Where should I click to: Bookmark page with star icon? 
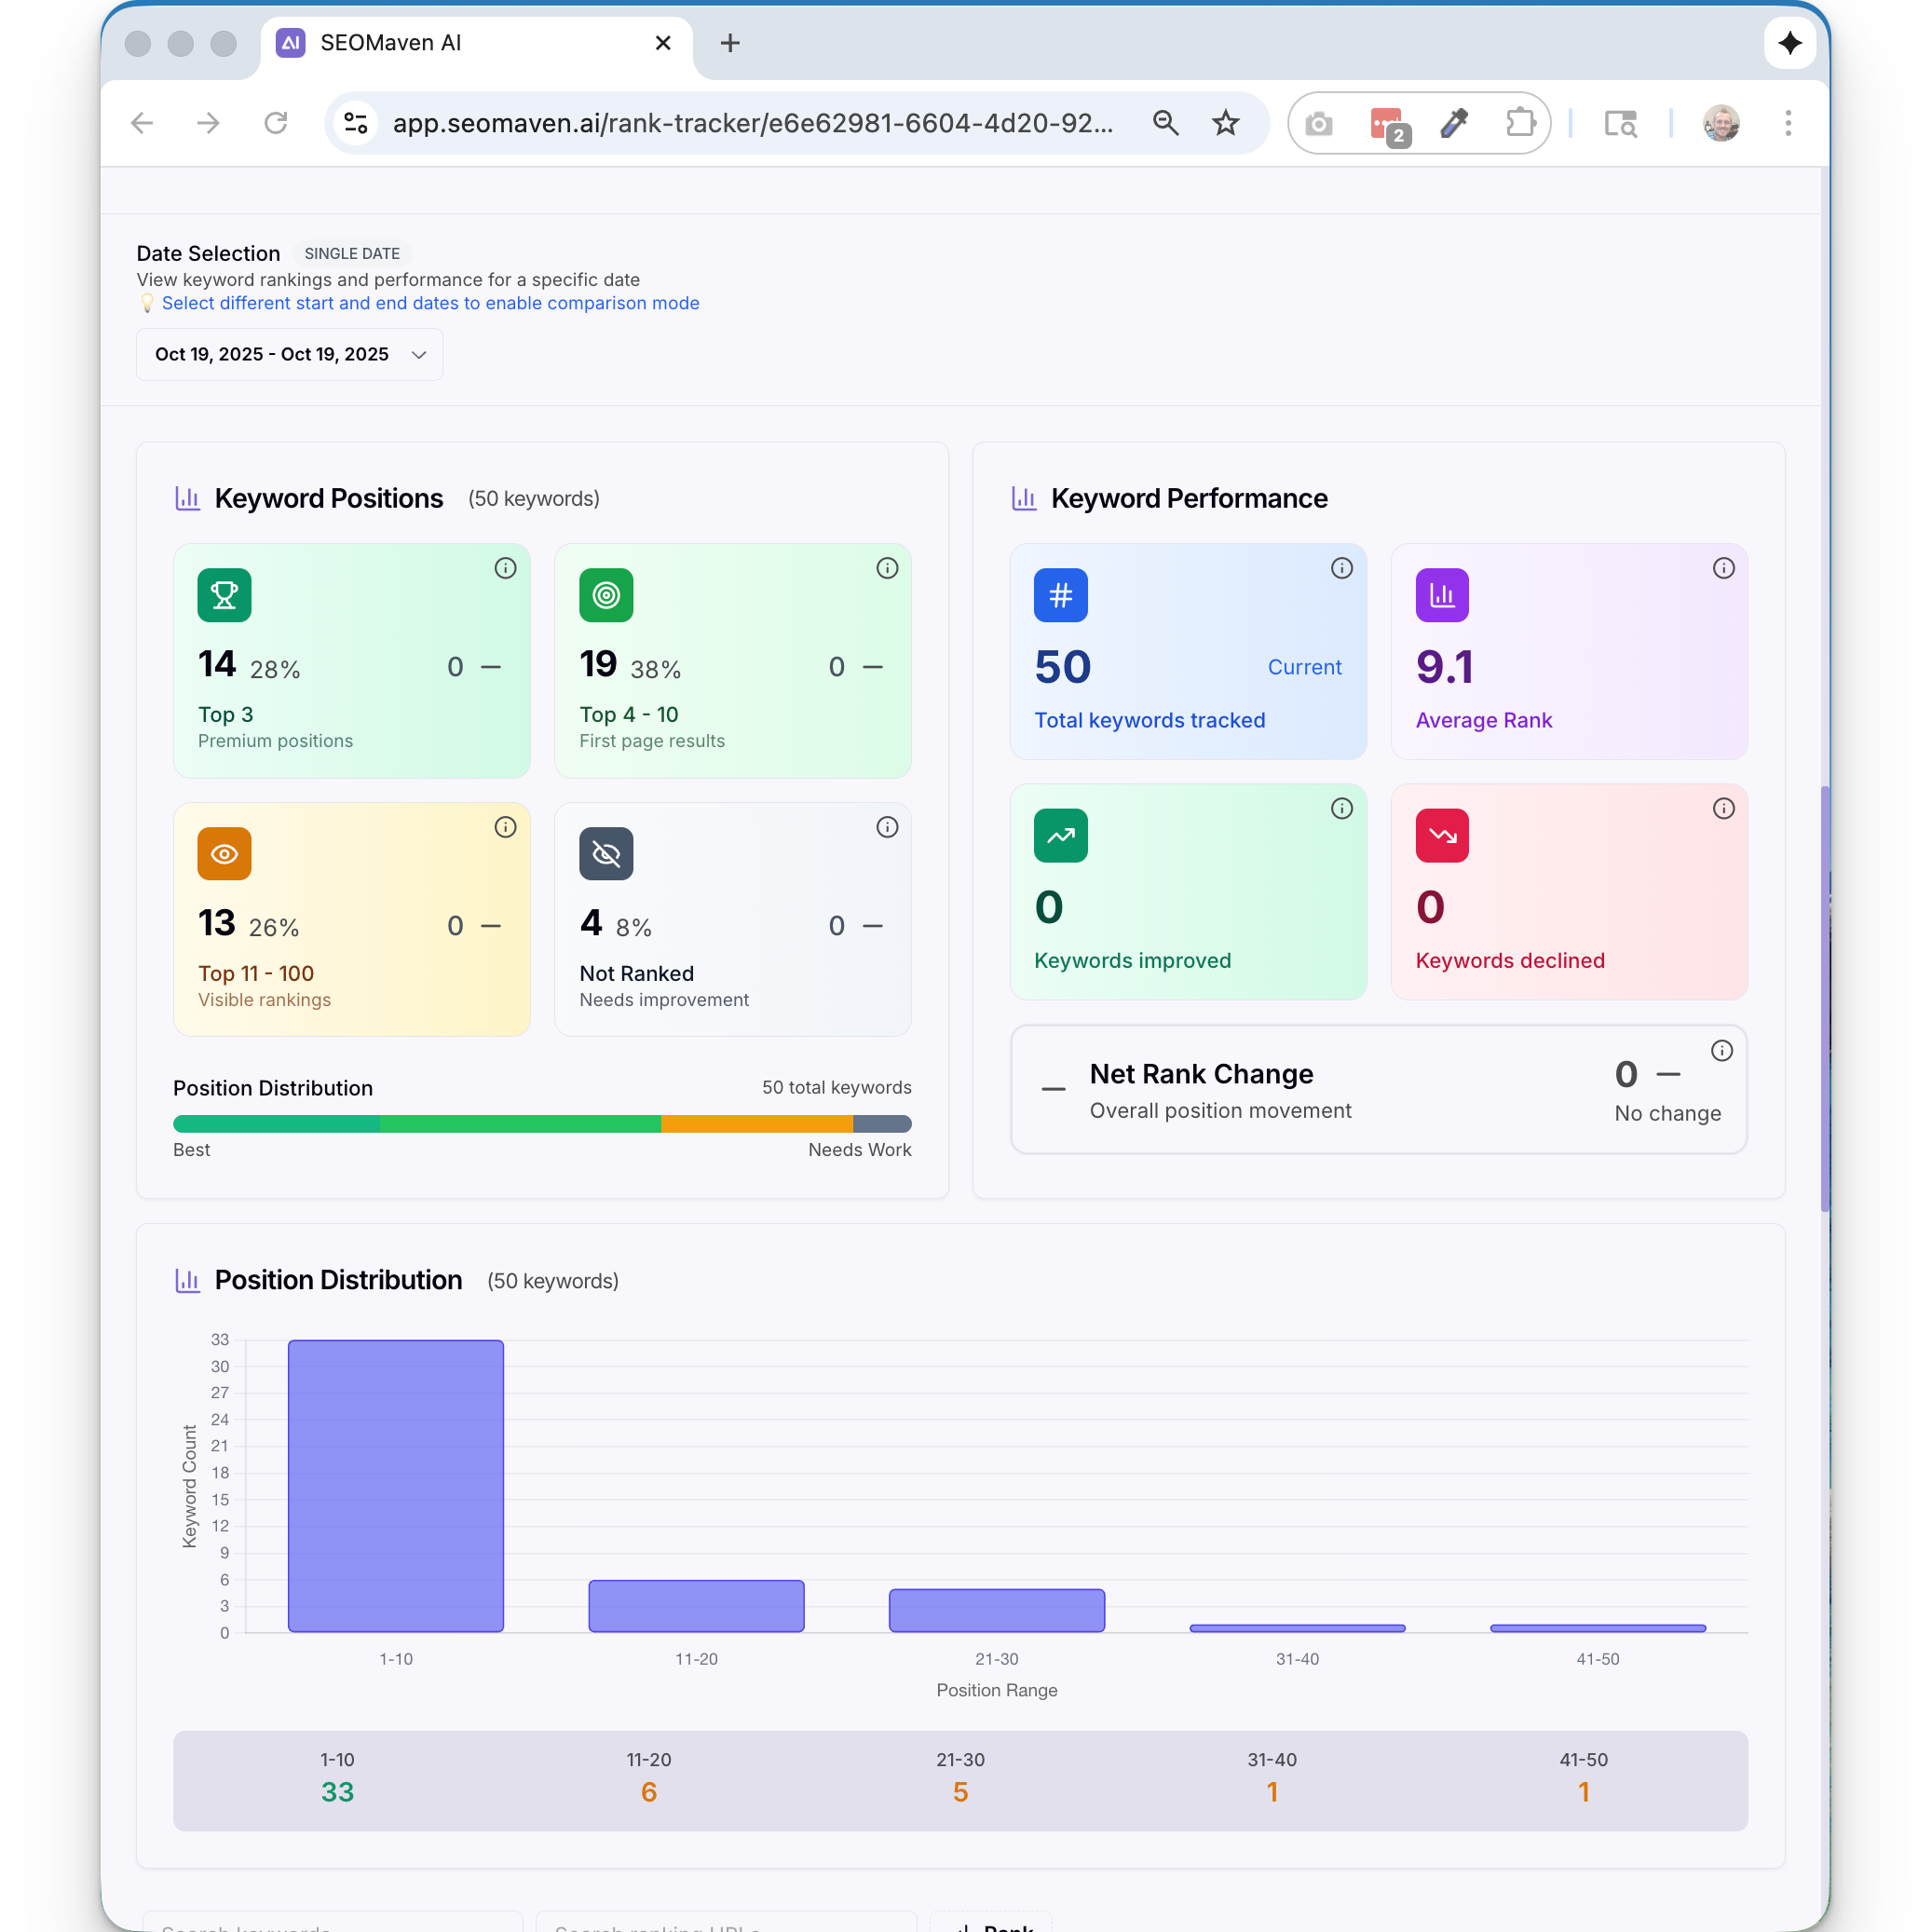coord(1225,123)
